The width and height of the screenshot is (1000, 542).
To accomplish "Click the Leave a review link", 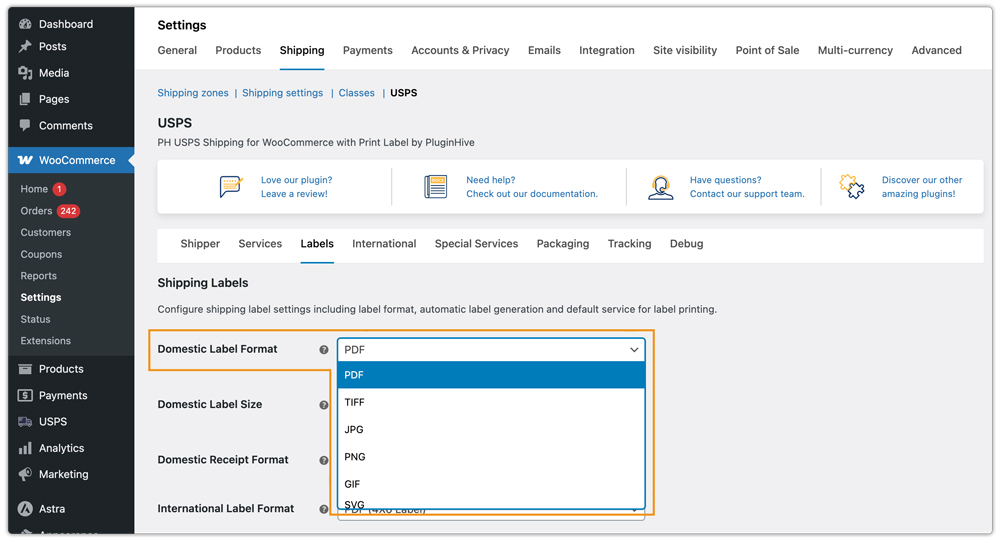I will (x=294, y=194).
